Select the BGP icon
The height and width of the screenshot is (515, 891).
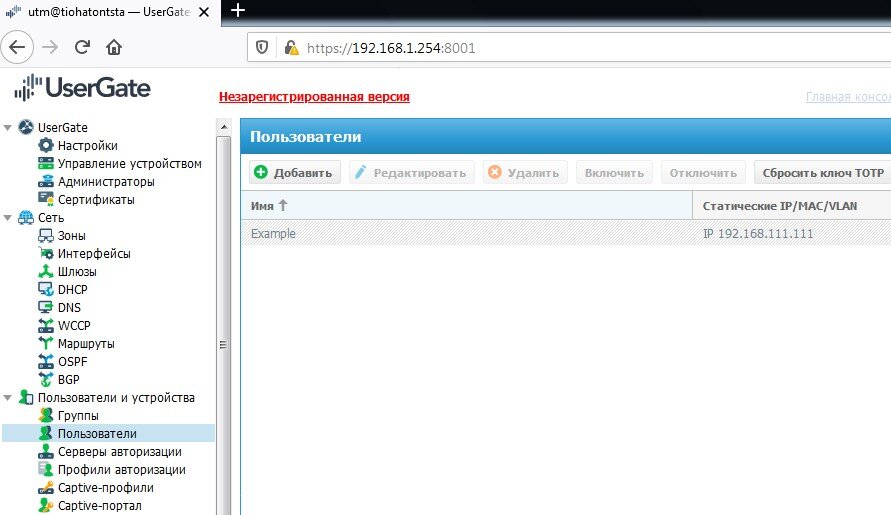pos(45,380)
